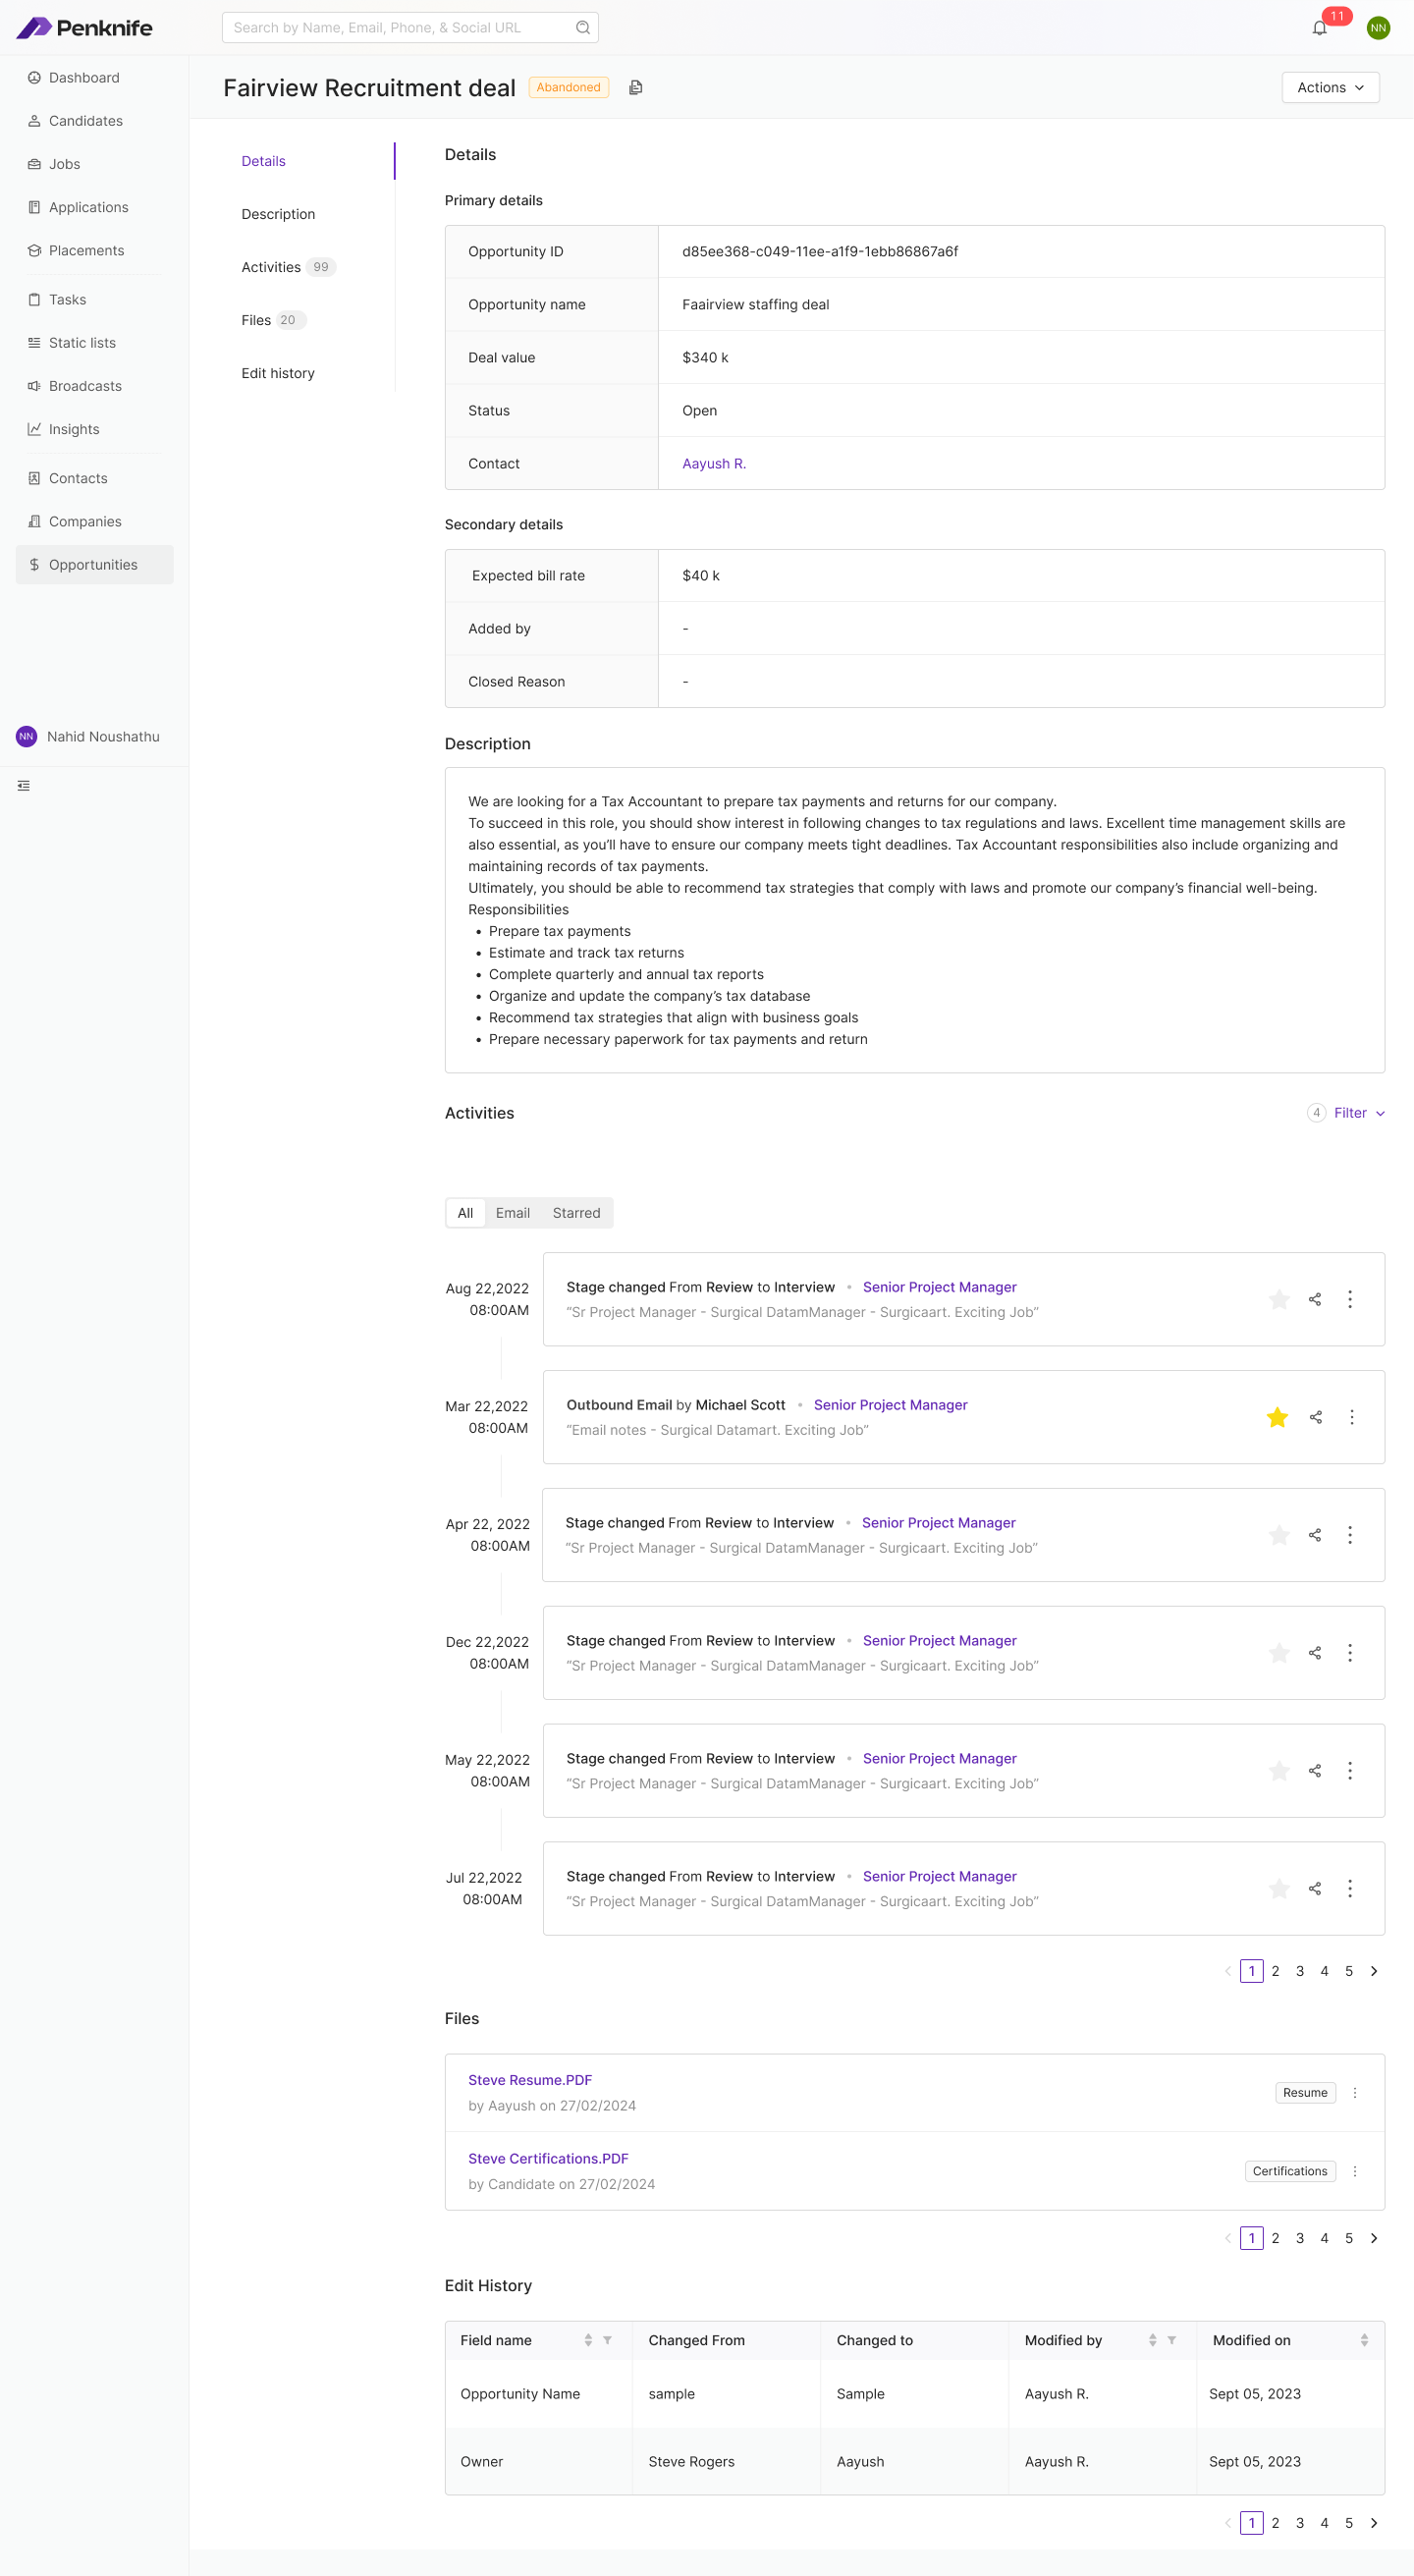This screenshot has width=1414, height=2576.
Task: Go to next page of activities
Action: point(1374,1971)
